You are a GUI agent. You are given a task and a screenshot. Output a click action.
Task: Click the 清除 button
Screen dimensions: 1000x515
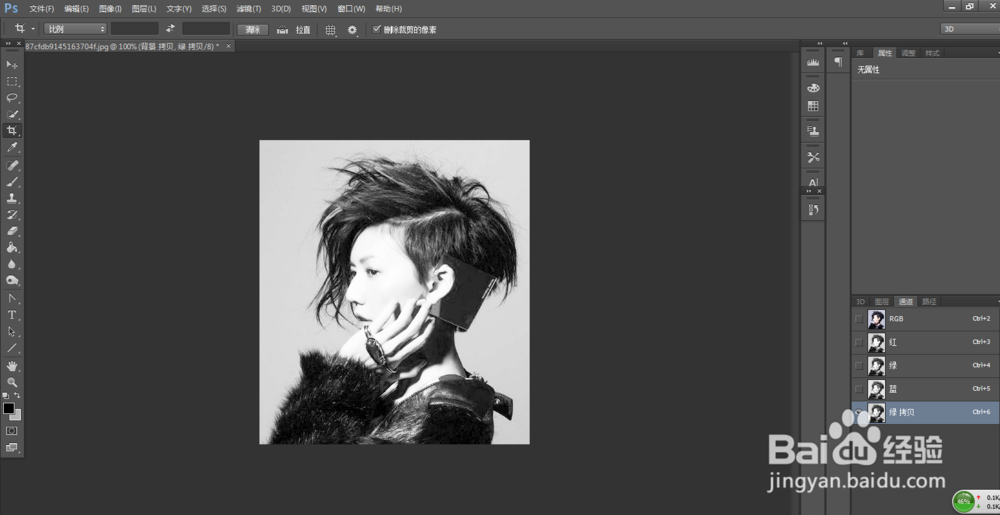[253, 29]
